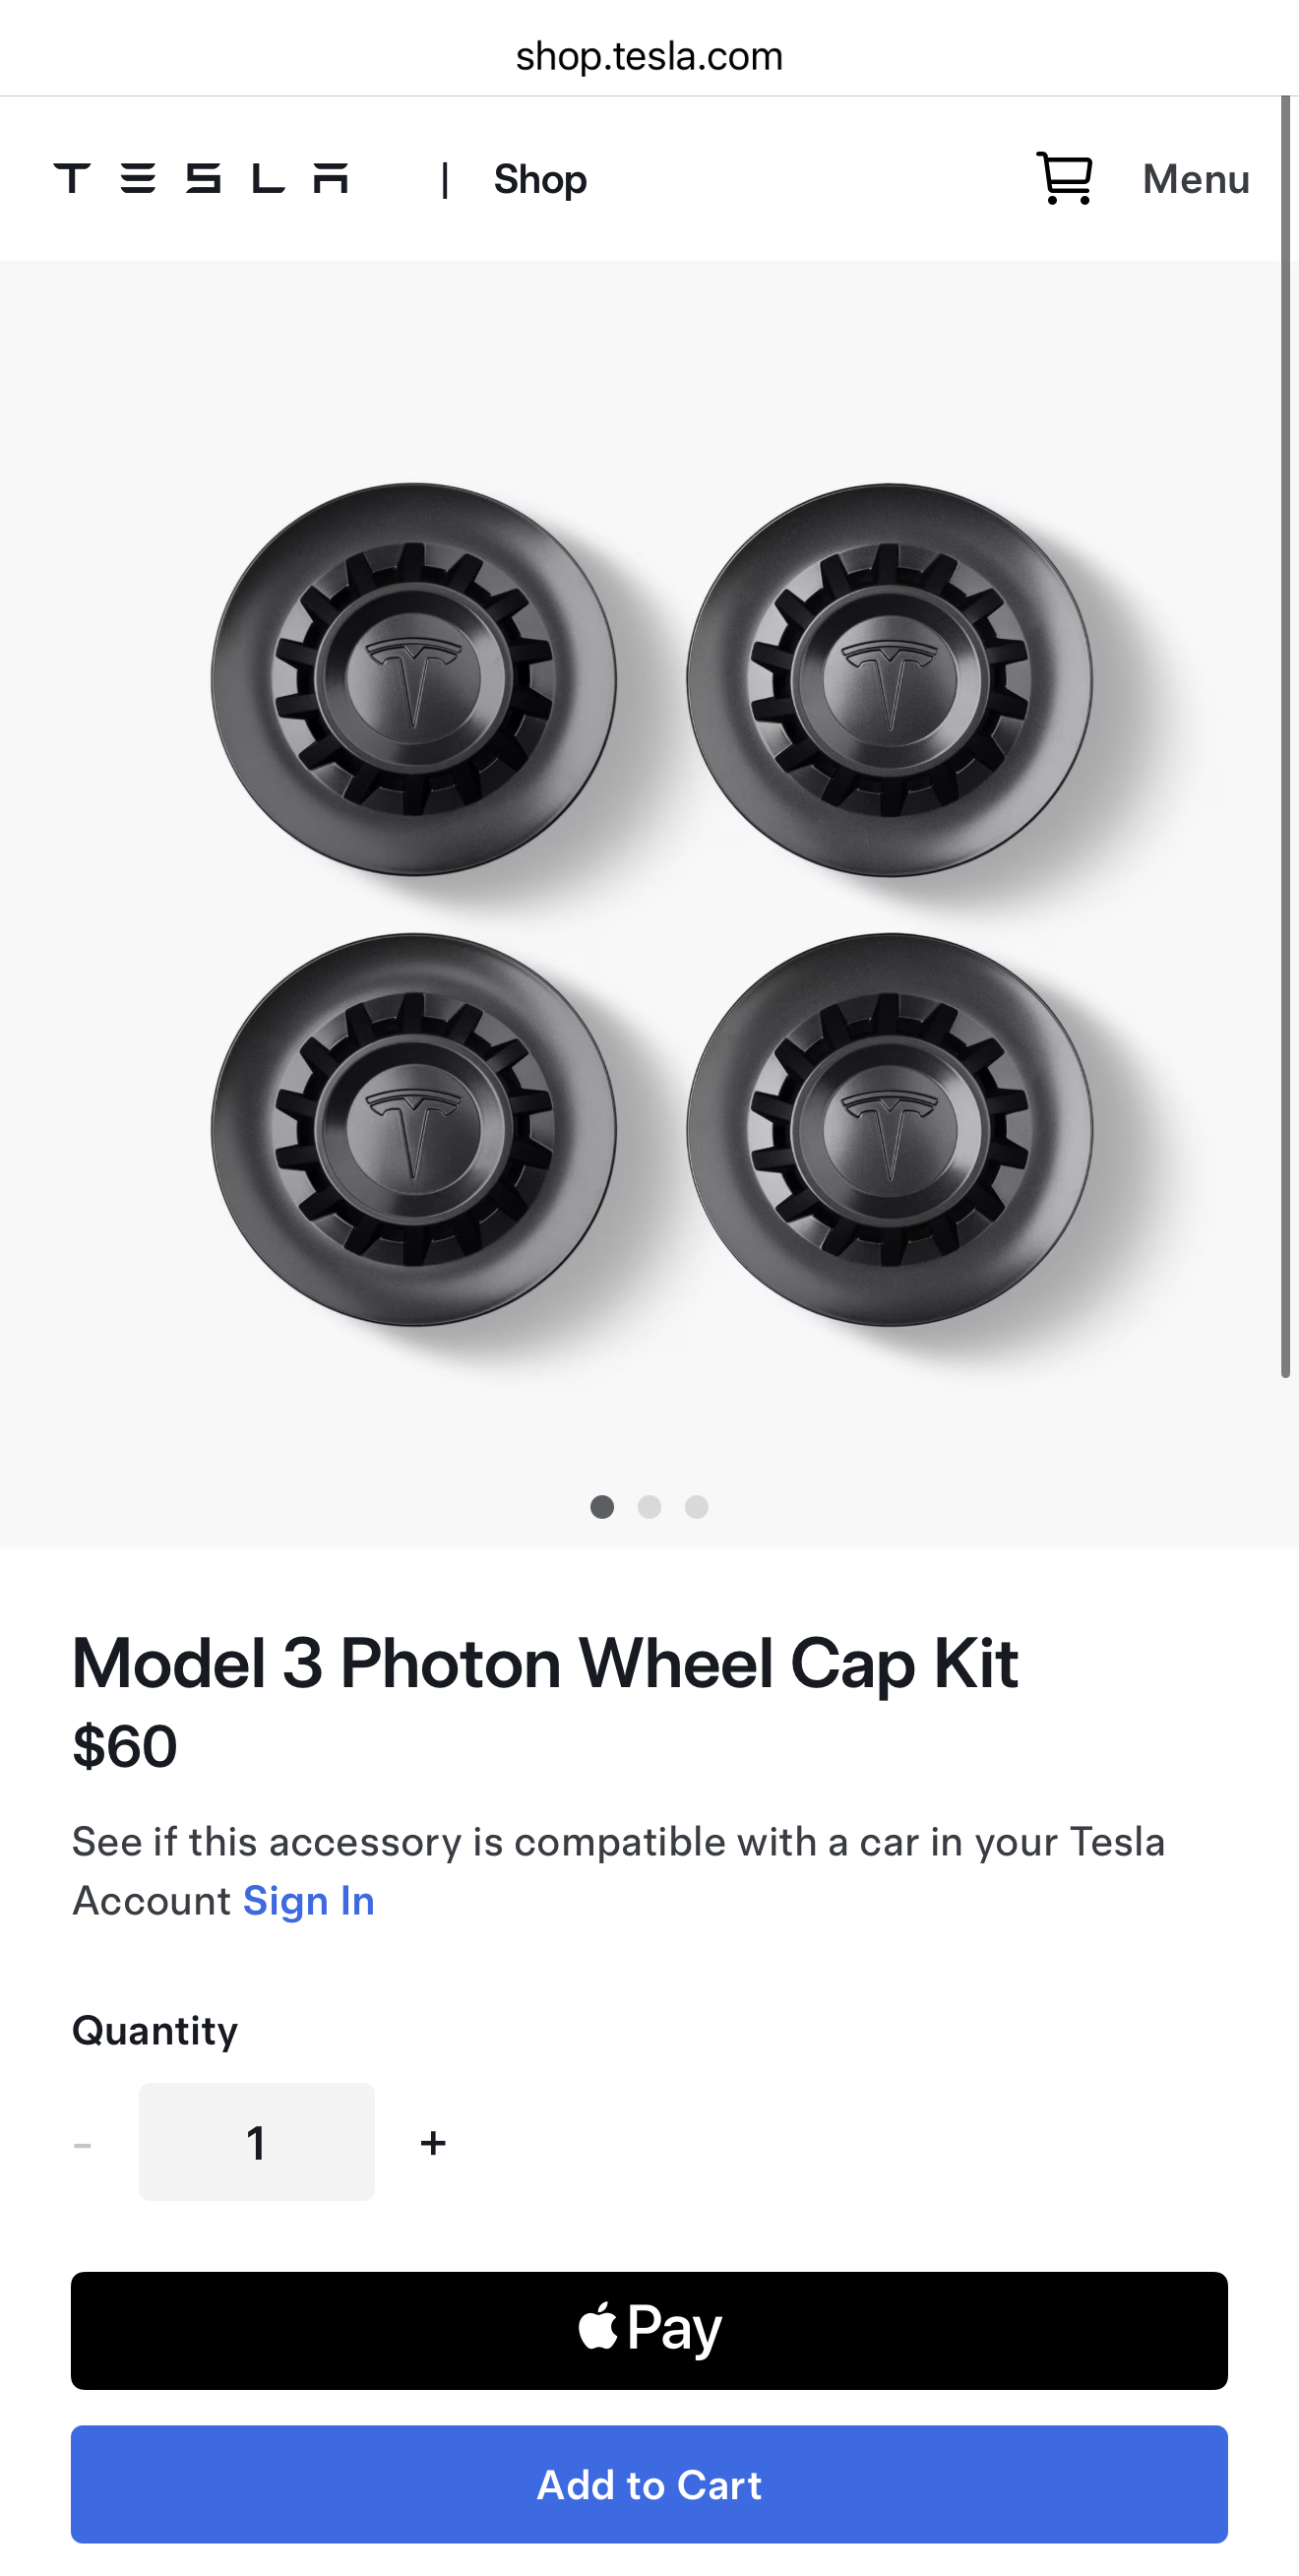1299x2576 pixels.
Task: Follow the Sign In link
Action: pyautogui.click(x=308, y=1901)
